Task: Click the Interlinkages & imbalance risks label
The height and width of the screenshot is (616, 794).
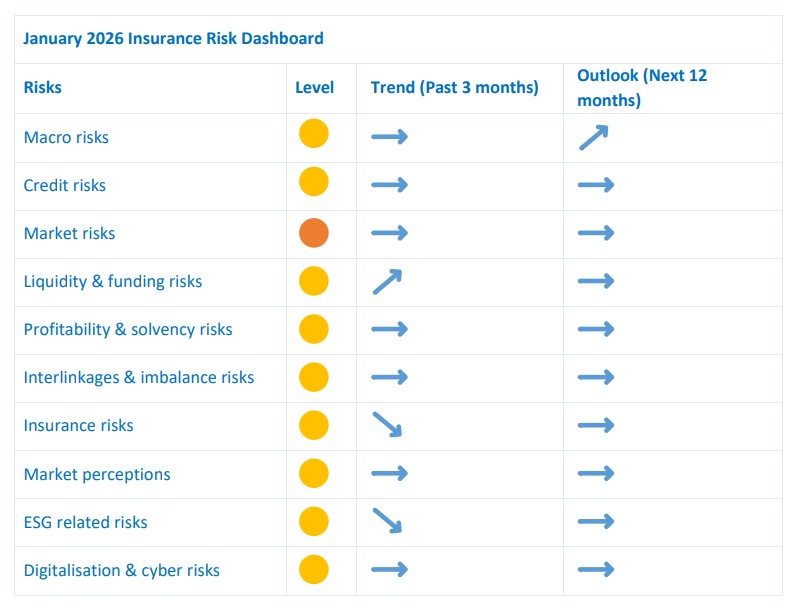Action: (x=139, y=377)
